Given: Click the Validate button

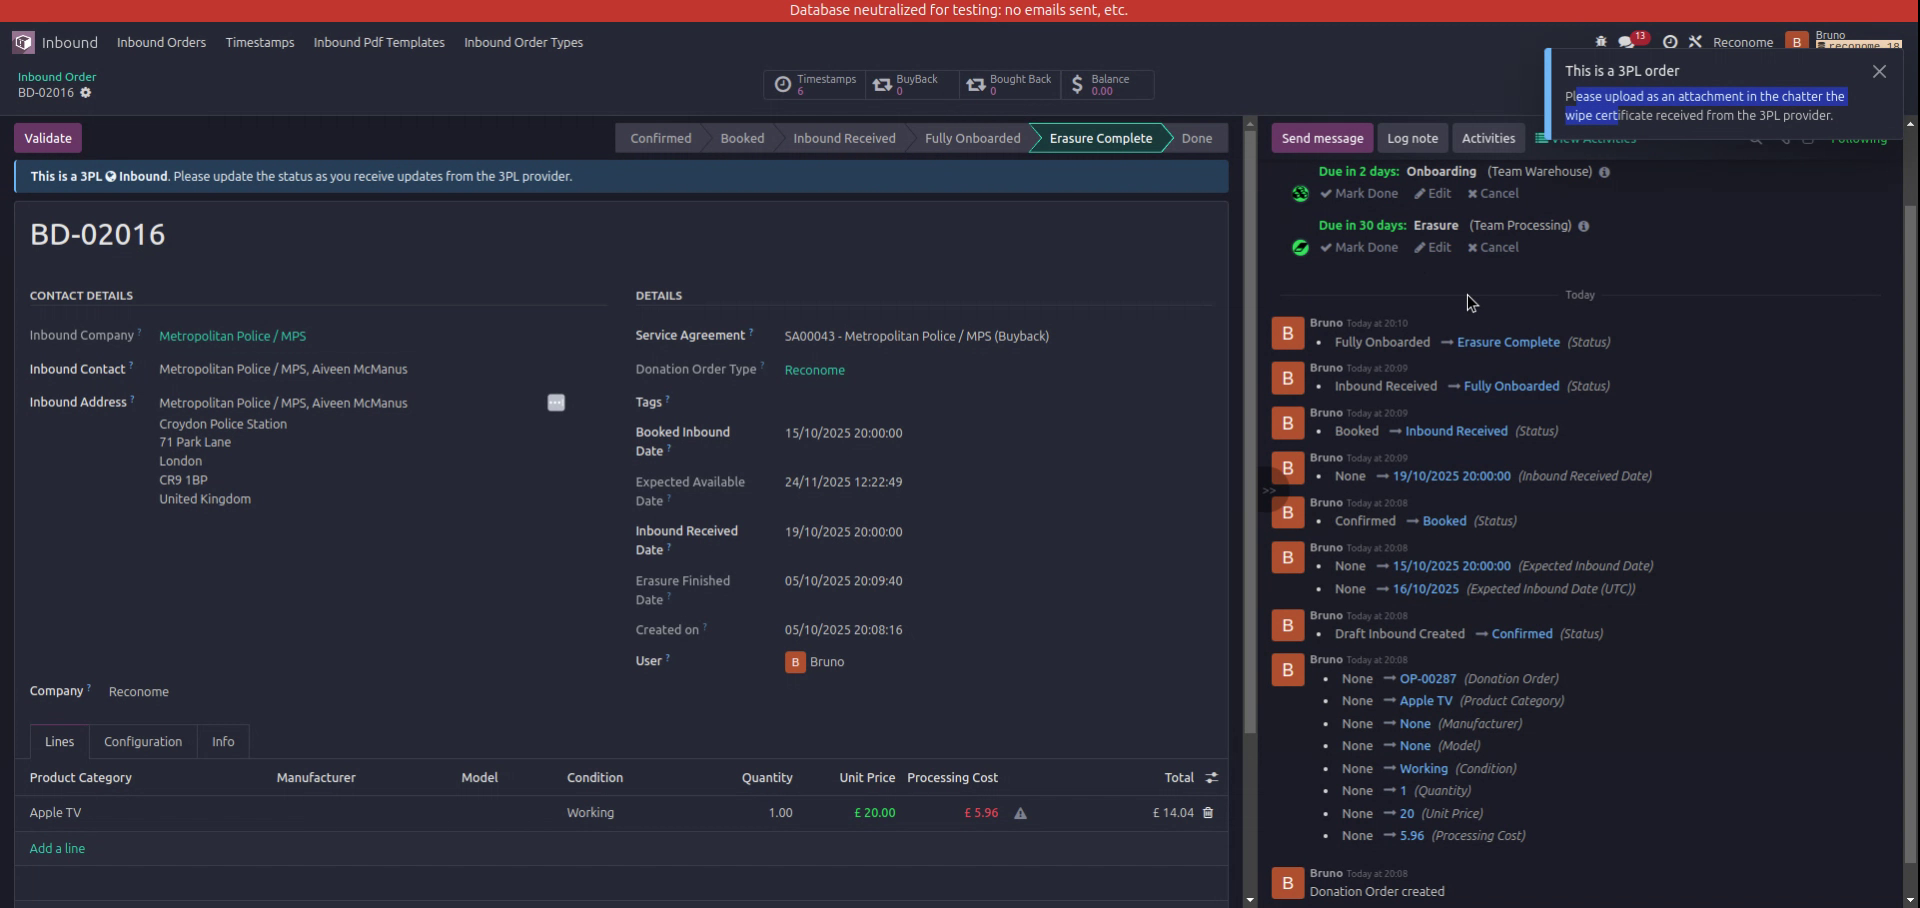Looking at the screenshot, I should 46,137.
